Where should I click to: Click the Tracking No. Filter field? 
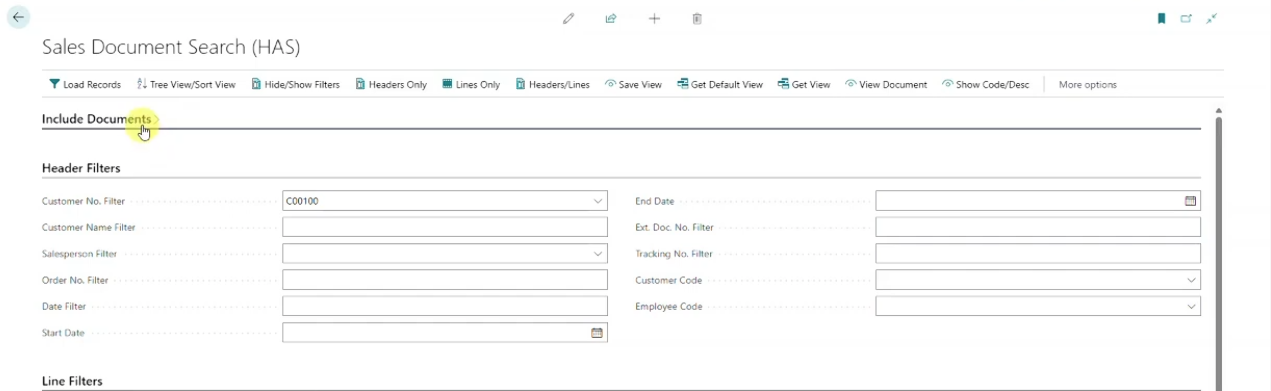click(x=1038, y=254)
